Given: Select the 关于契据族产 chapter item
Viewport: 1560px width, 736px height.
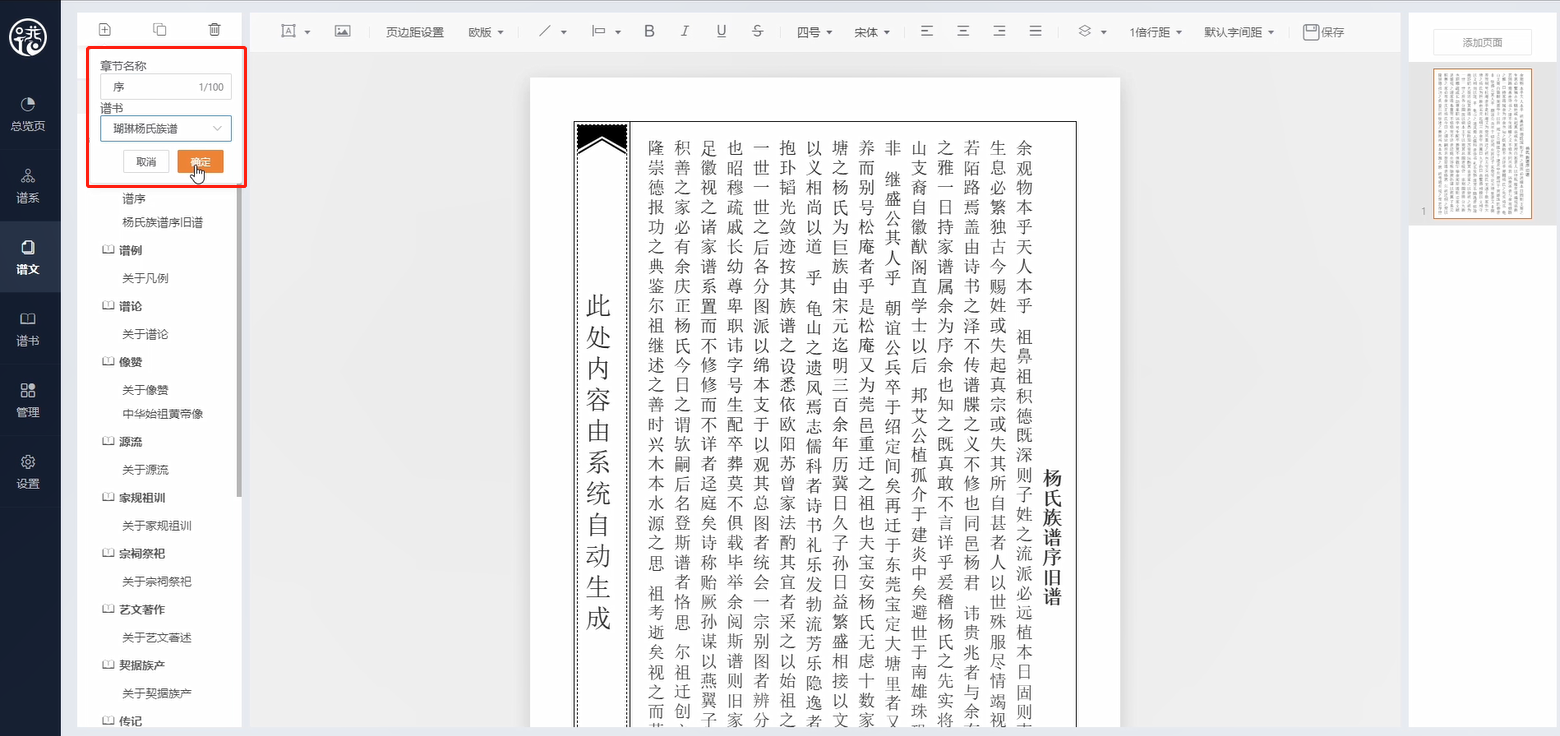Looking at the screenshot, I should click(x=157, y=693).
